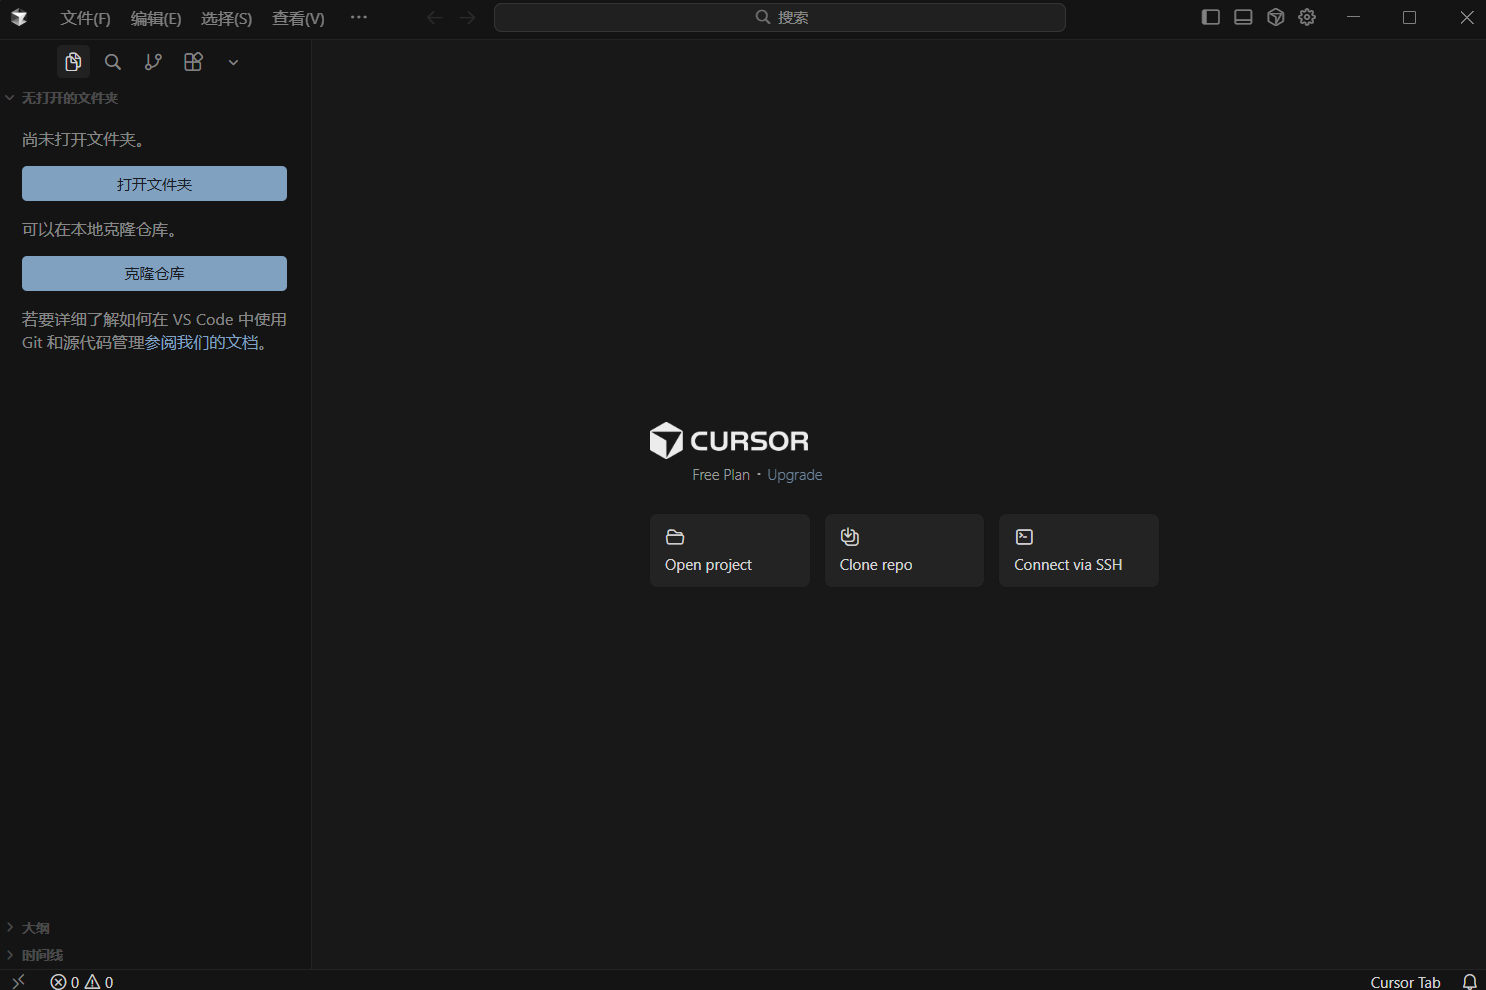
Task: Open the 查看(V) menu
Action: click(298, 18)
